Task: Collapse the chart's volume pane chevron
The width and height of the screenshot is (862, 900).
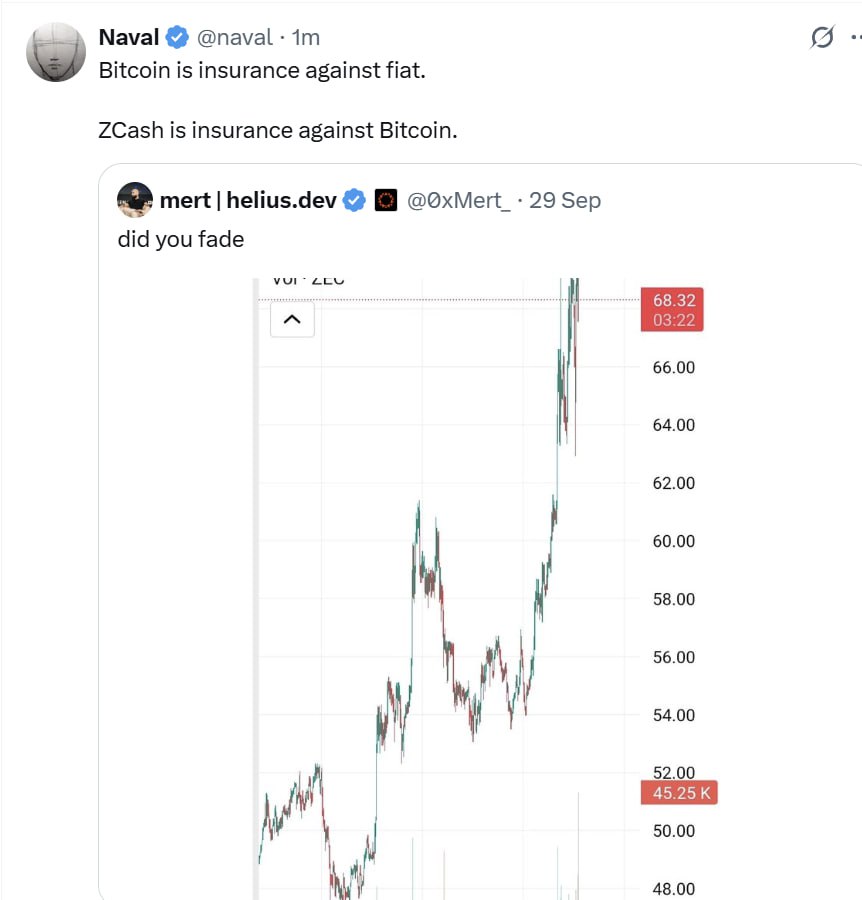Action: (292, 320)
